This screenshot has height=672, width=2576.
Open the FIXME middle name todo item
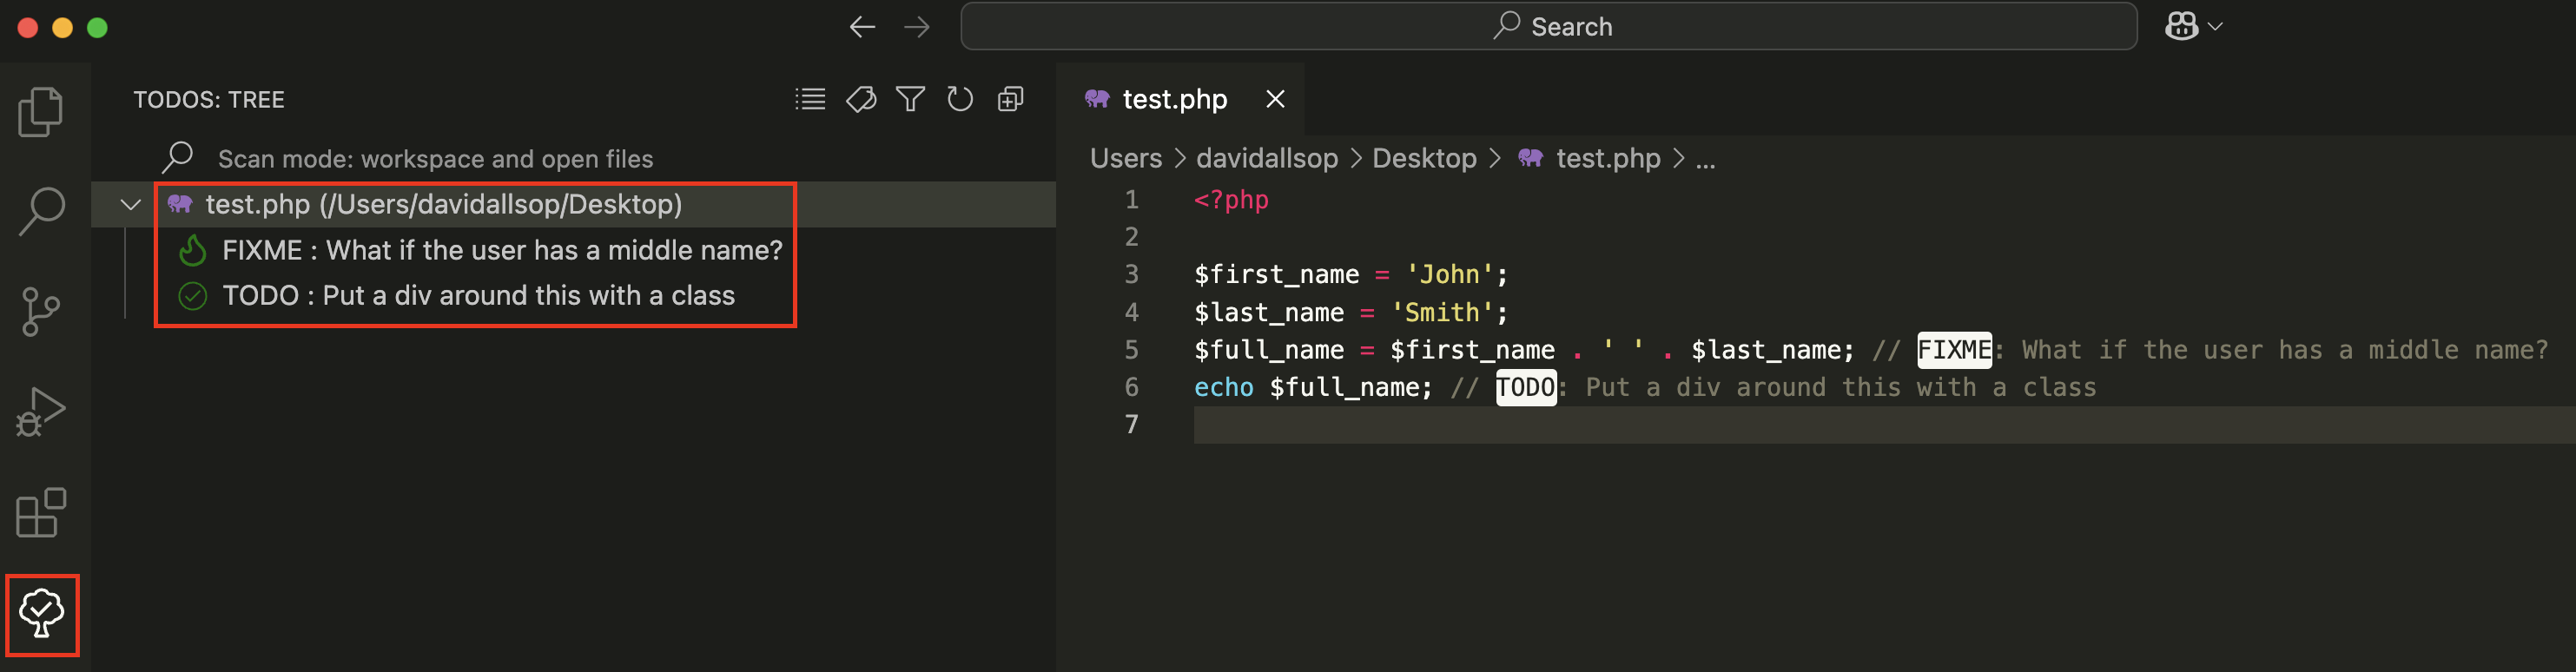coord(501,250)
